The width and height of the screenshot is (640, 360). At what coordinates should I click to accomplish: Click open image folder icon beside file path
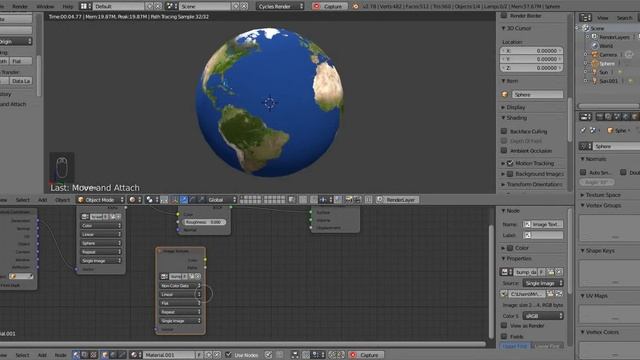click(550, 293)
